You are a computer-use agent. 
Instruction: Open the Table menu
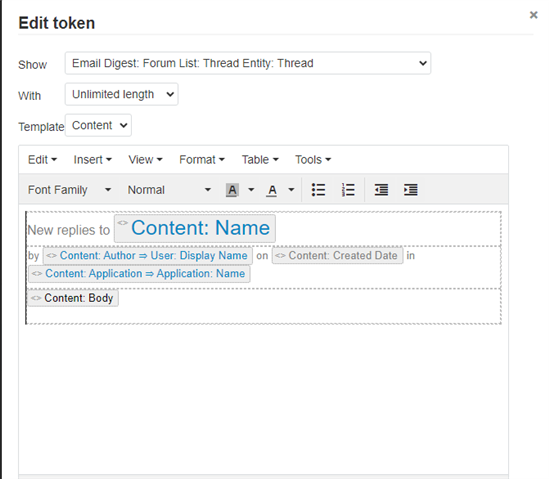260,160
